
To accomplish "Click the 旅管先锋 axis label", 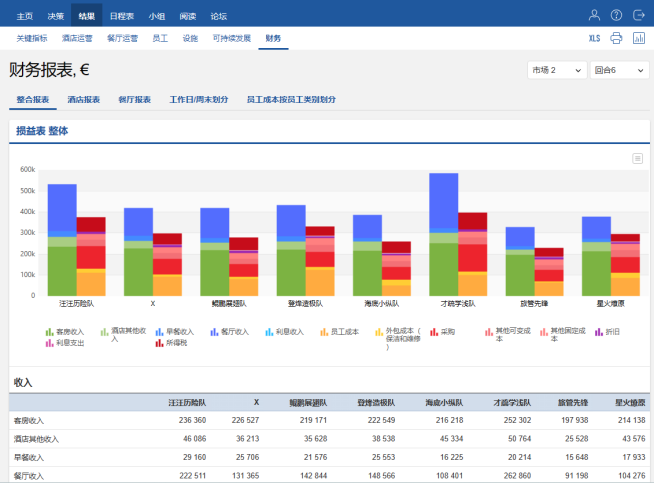I will click(x=534, y=304).
